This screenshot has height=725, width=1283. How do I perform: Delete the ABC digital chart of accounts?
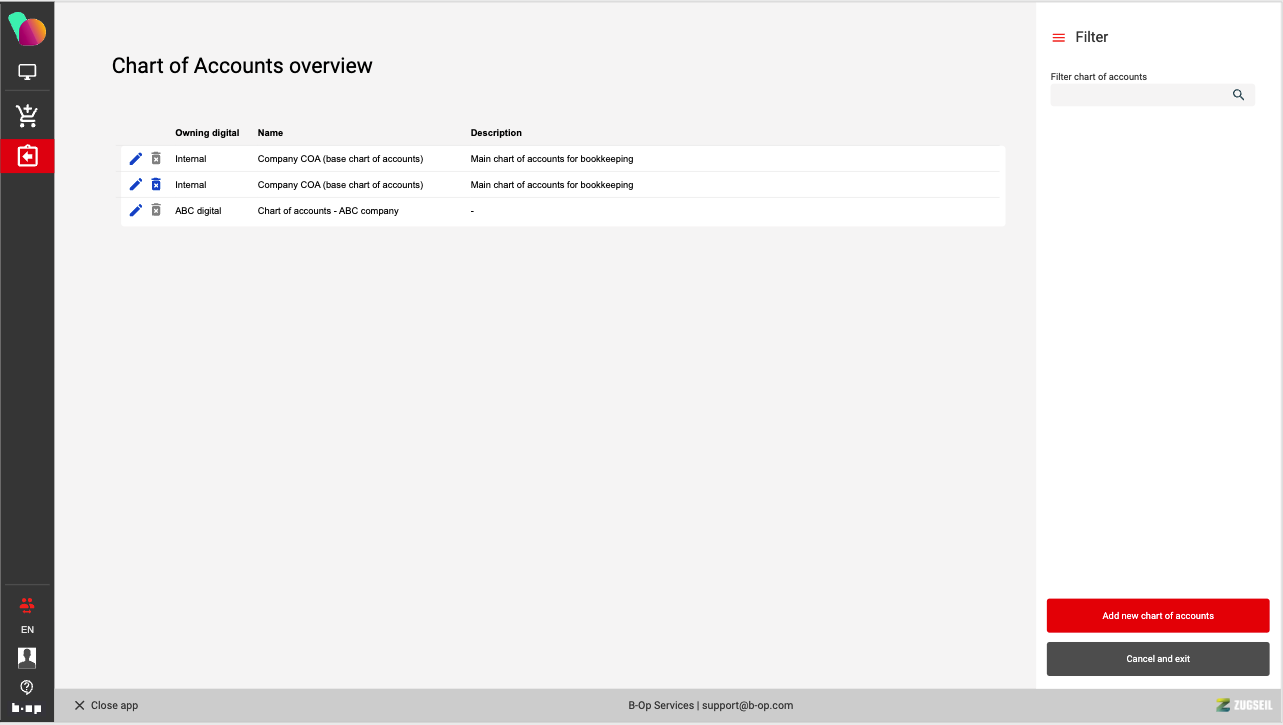tap(156, 211)
